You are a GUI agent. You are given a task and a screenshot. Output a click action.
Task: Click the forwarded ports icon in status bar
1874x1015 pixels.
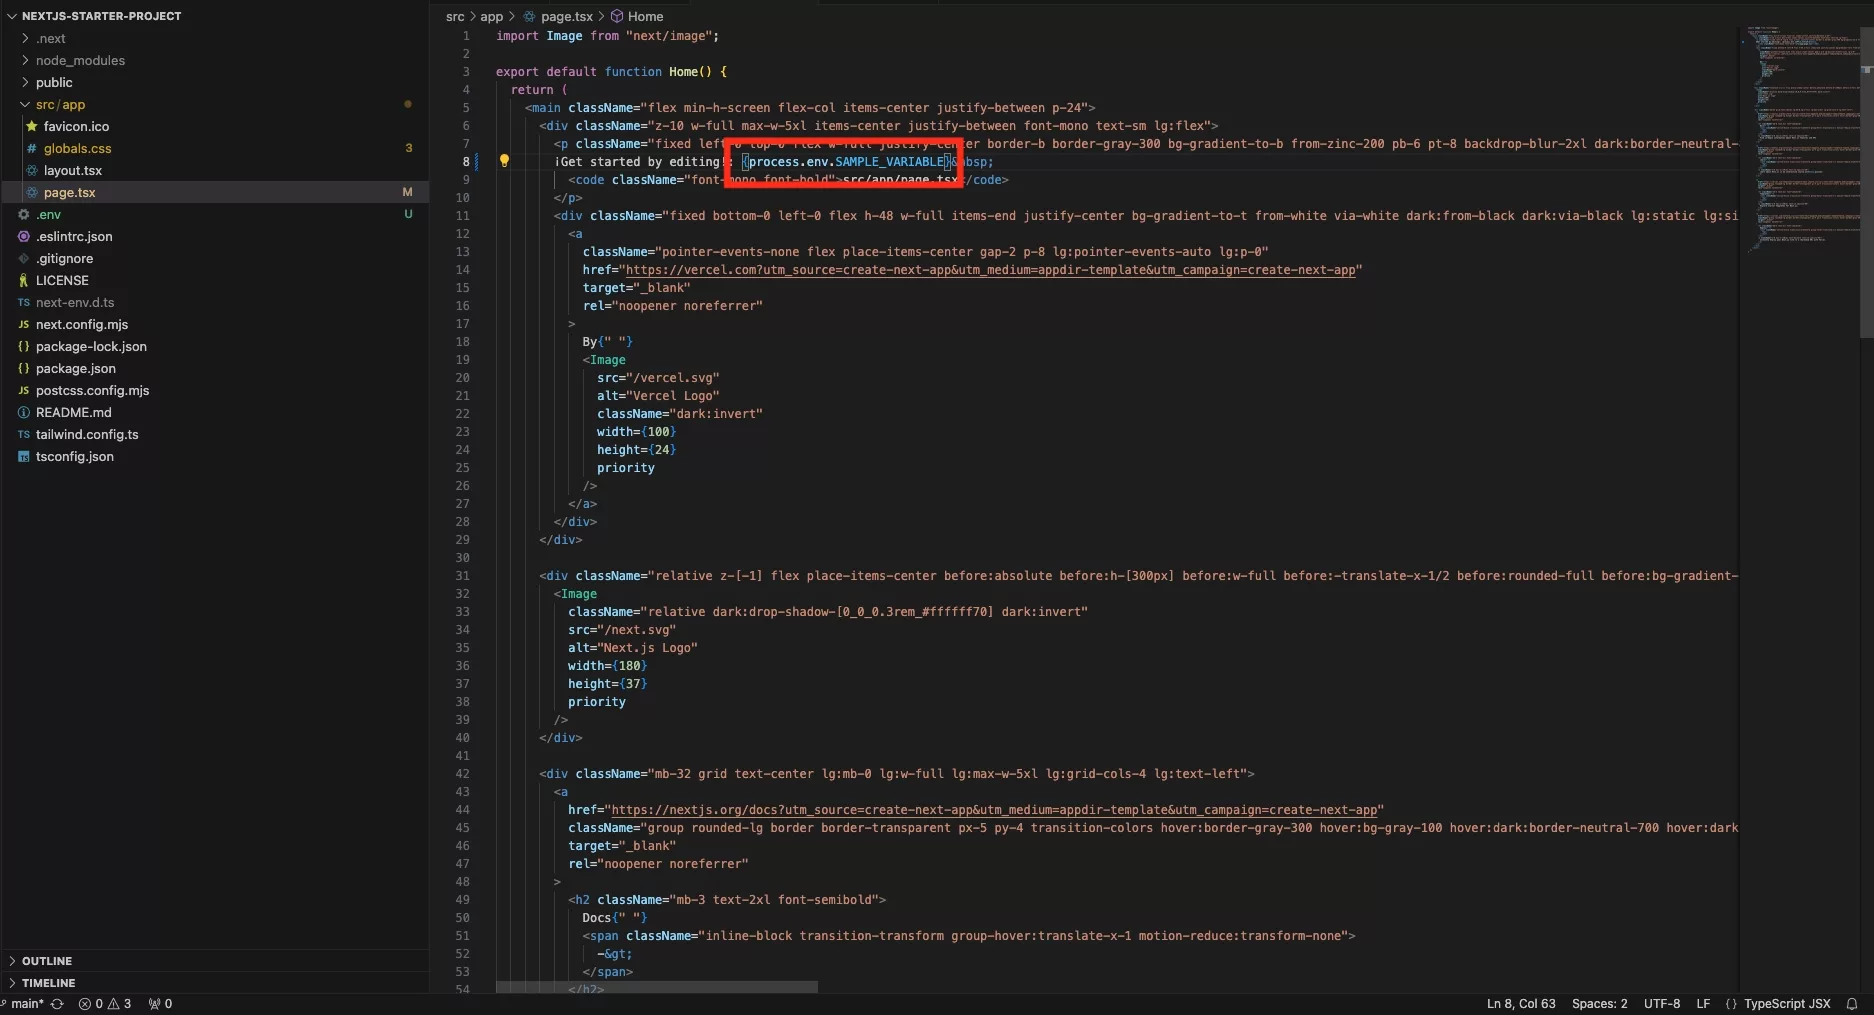pos(159,1004)
